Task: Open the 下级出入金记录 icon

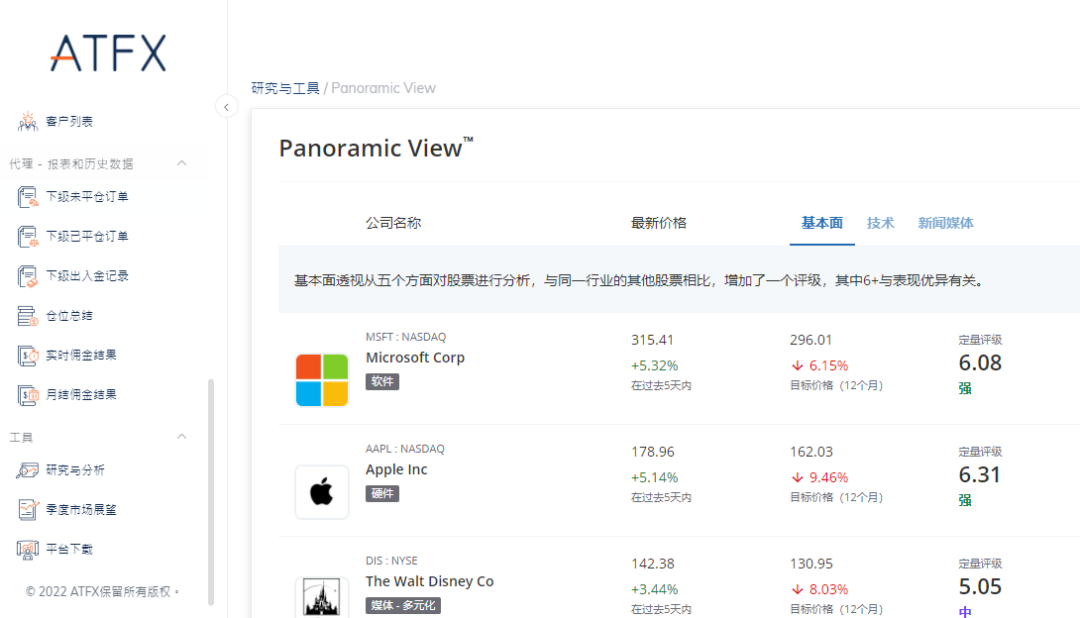Action: [28, 276]
